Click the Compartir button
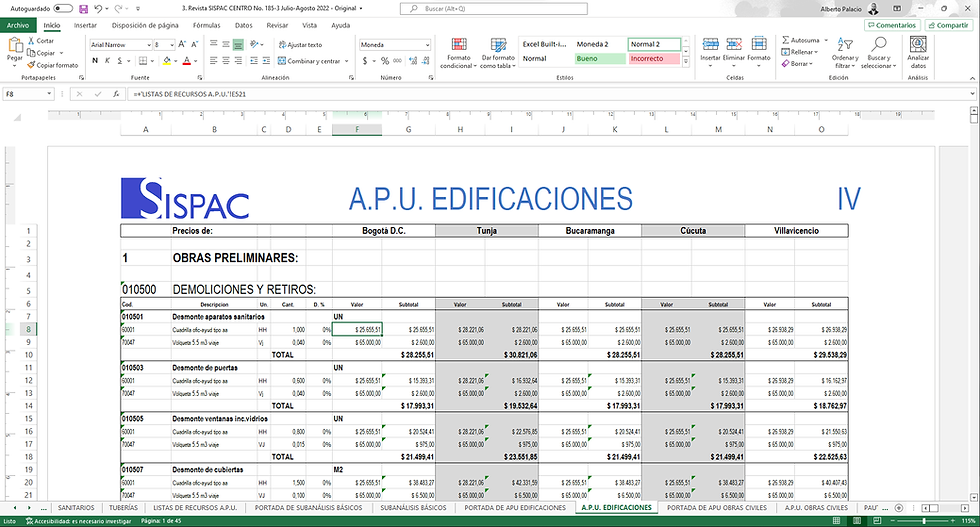This screenshot has height=527, width=980. 949,26
